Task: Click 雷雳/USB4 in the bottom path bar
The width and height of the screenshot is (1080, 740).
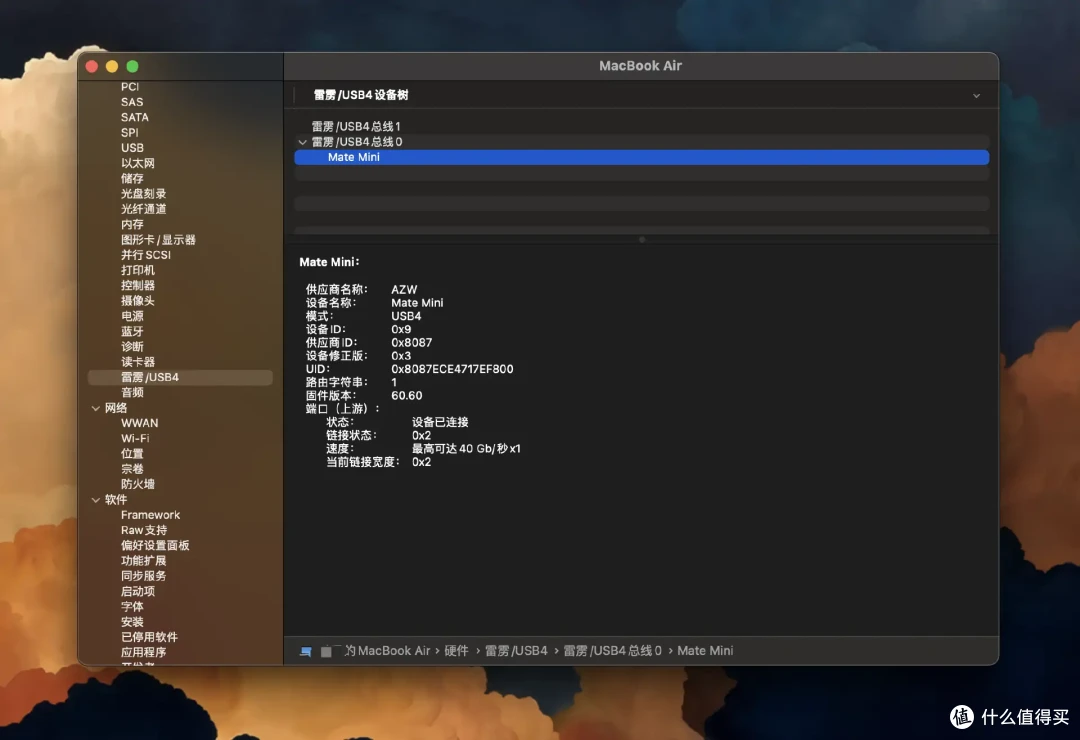Action: (x=516, y=650)
